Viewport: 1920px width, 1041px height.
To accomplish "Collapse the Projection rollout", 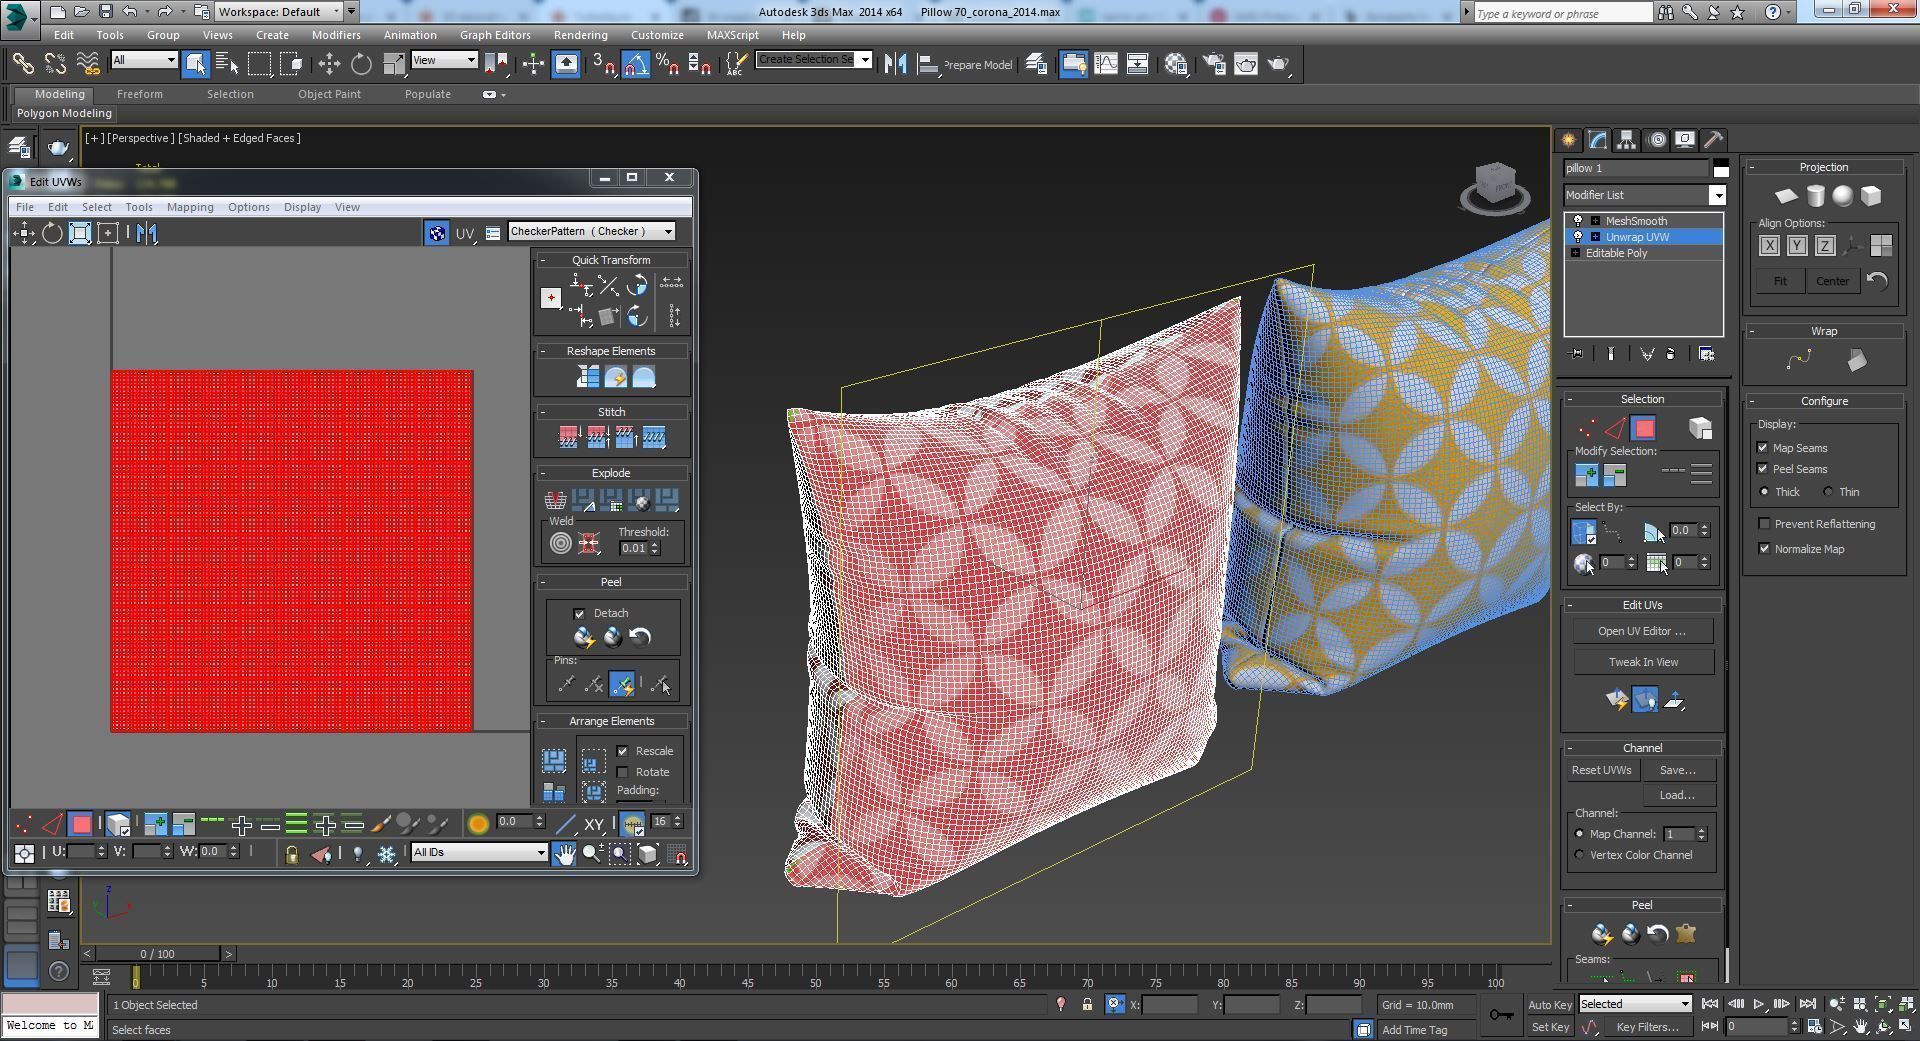I will [x=1753, y=167].
